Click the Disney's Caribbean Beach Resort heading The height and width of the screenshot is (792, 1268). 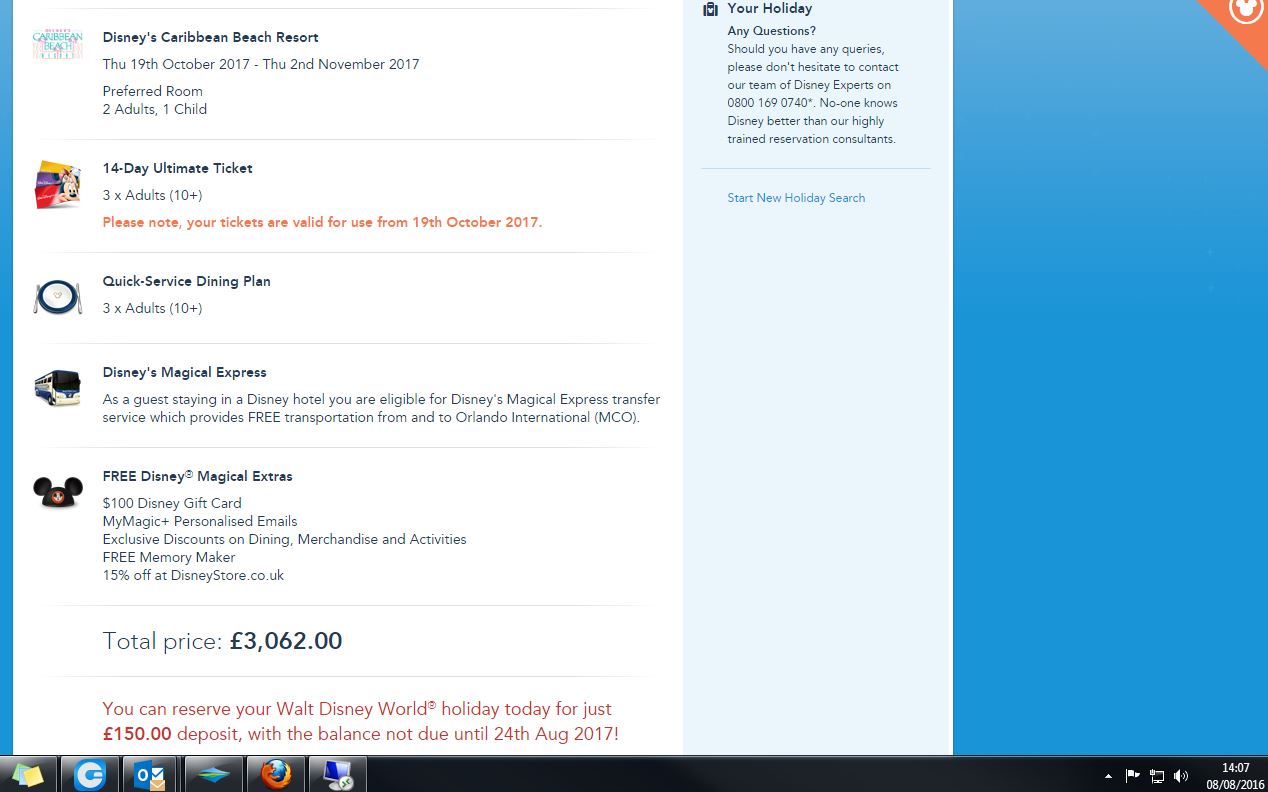pos(210,37)
